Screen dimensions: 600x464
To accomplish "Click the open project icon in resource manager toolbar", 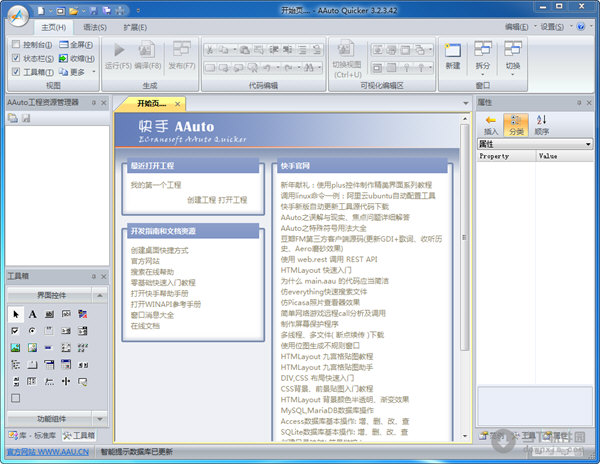I will 13,118.
